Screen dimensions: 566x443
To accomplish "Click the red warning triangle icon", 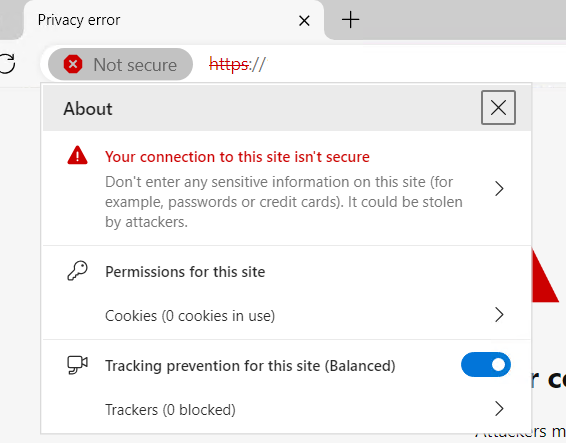I will [77, 155].
